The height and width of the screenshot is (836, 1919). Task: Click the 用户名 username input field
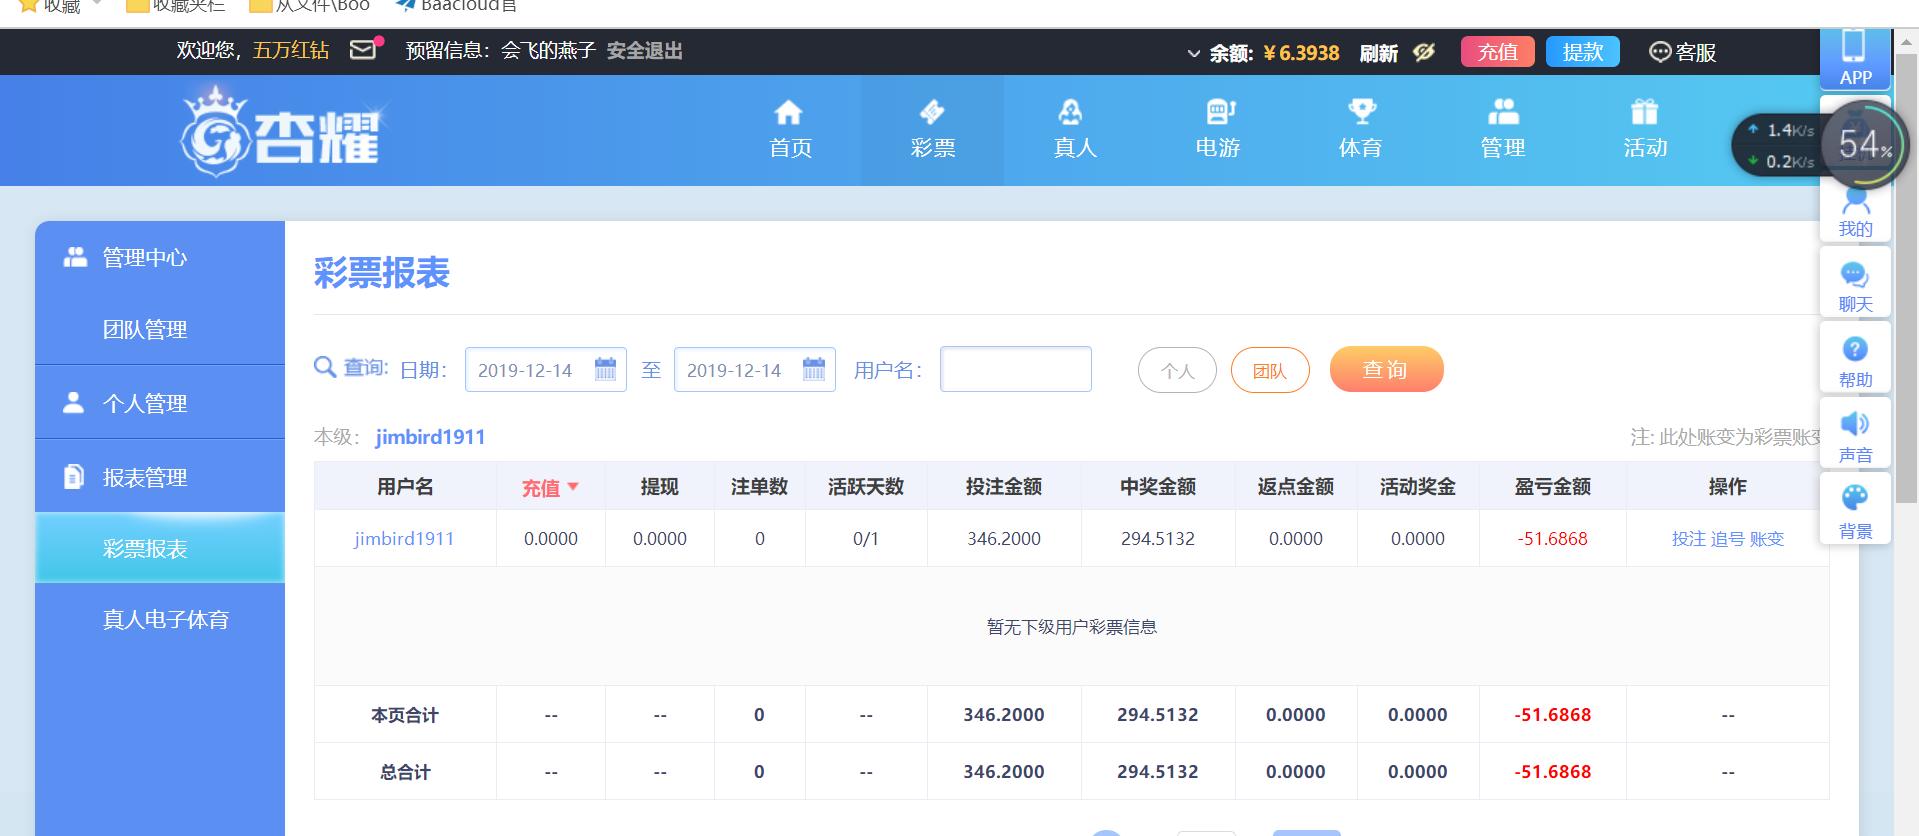tap(1015, 369)
